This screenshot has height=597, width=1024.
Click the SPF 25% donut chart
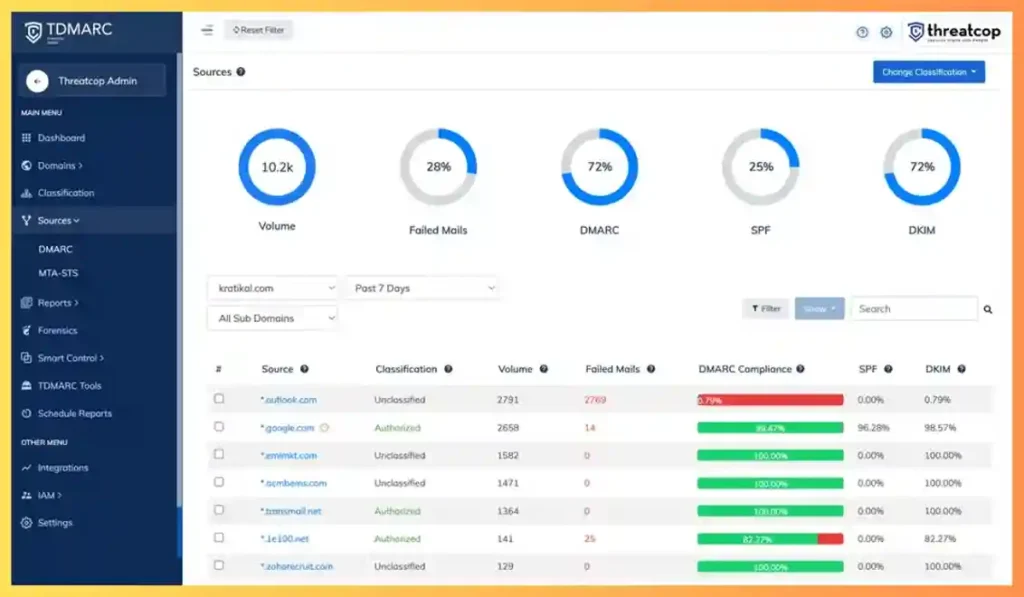pos(761,167)
